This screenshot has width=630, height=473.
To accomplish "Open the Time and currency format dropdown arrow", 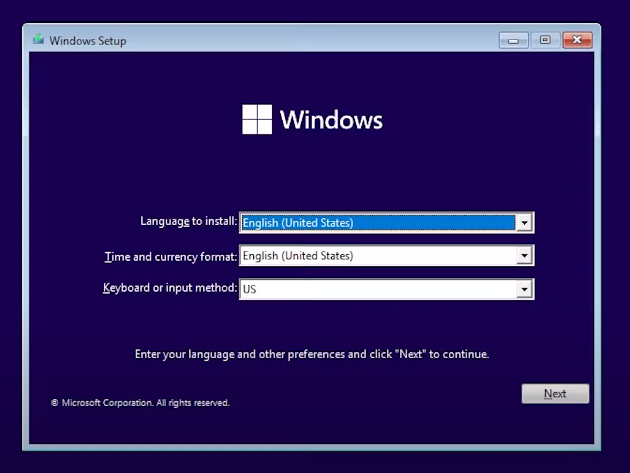I will (524, 256).
